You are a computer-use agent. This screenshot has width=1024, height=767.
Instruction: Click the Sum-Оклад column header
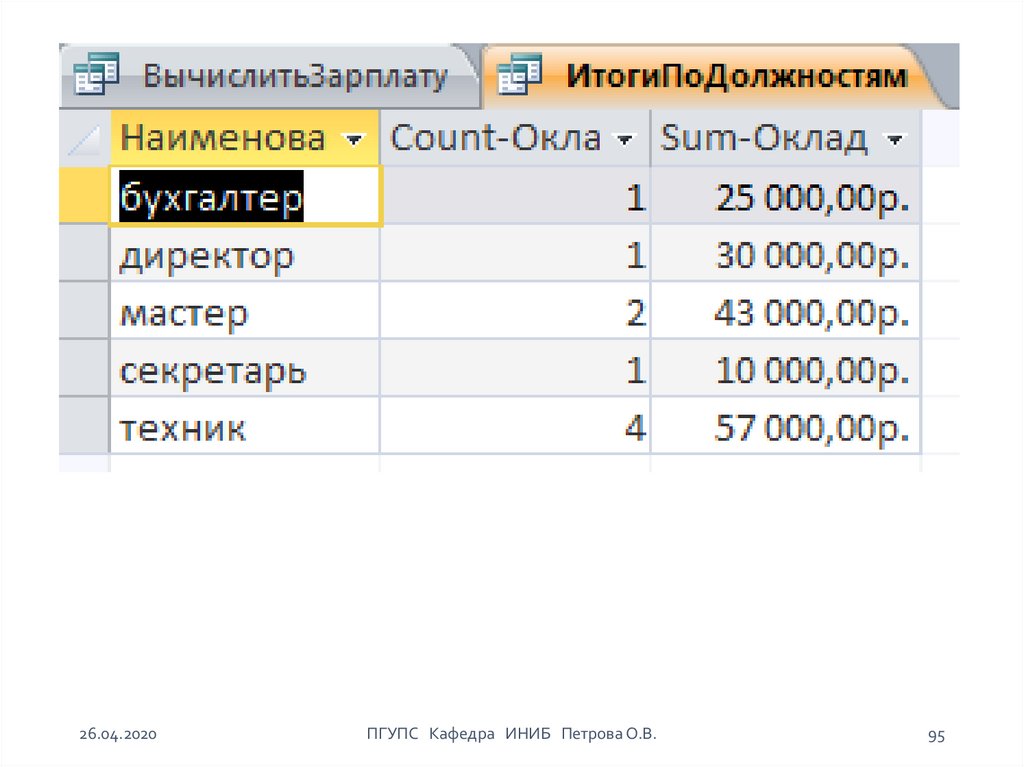point(765,139)
